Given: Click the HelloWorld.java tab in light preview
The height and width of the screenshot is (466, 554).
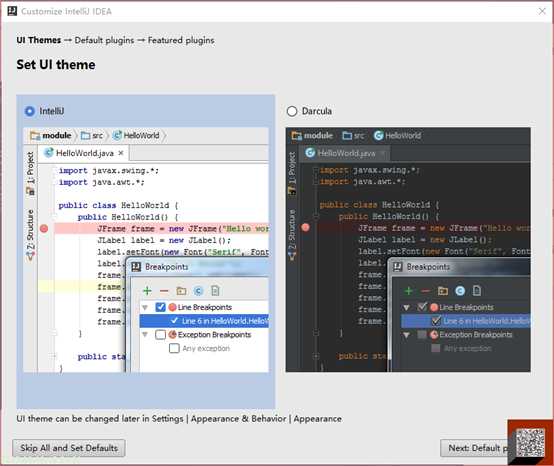Looking at the screenshot, I should (84, 153).
